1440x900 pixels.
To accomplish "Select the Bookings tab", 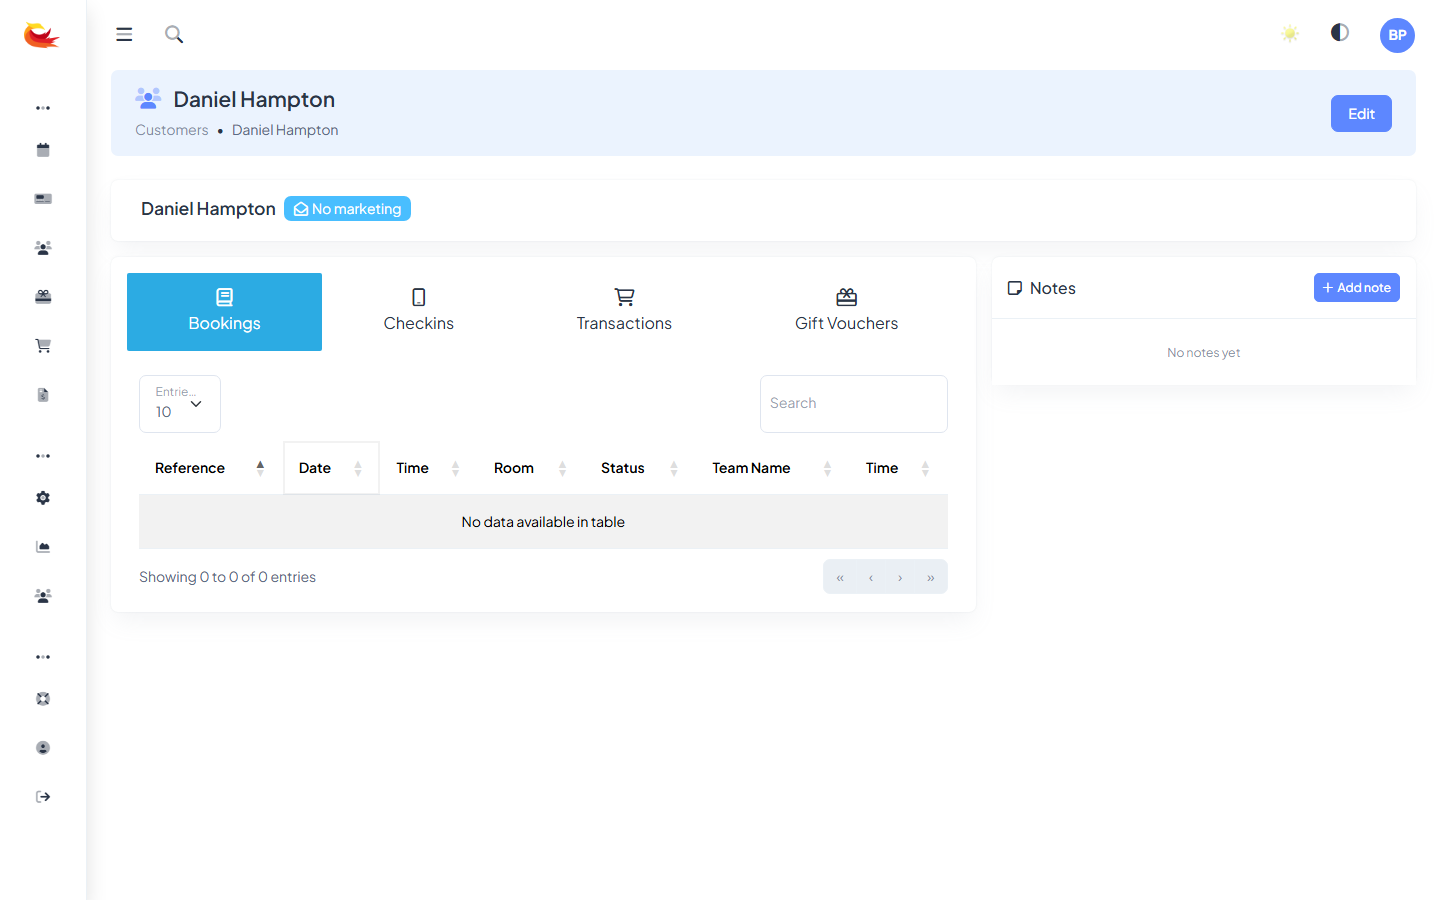I will [224, 312].
